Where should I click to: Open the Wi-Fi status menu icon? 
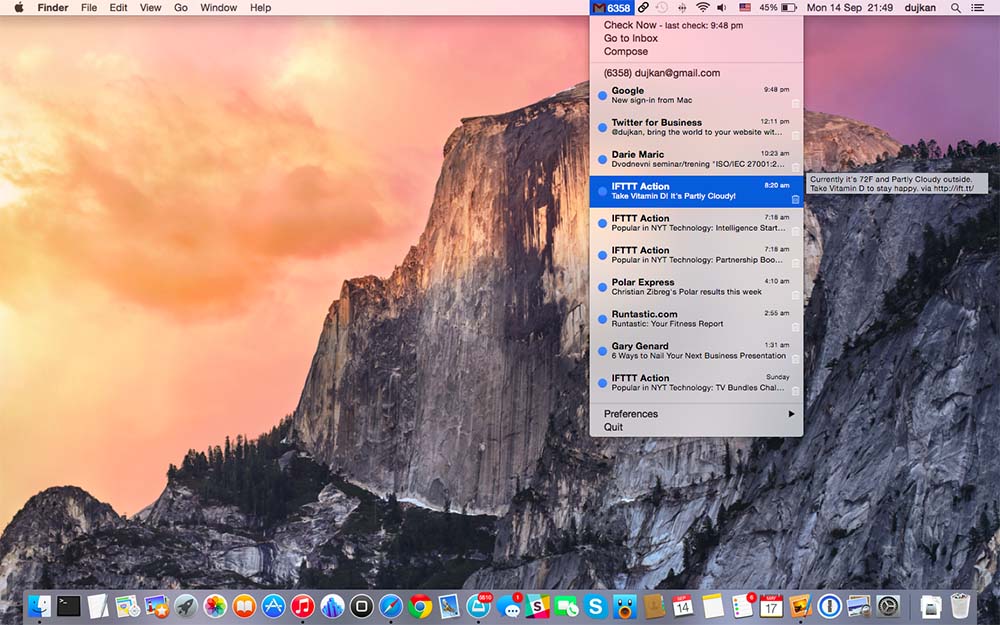pos(702,8)
